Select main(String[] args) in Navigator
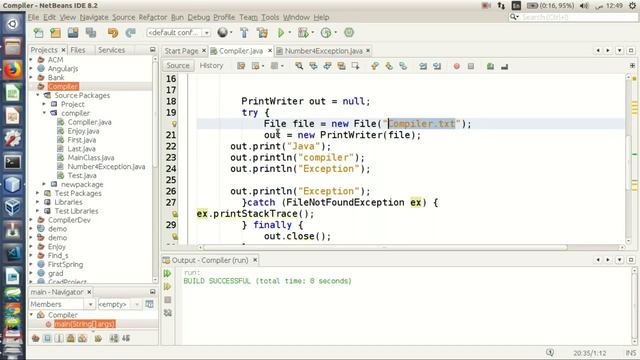 tap(84, 324)
